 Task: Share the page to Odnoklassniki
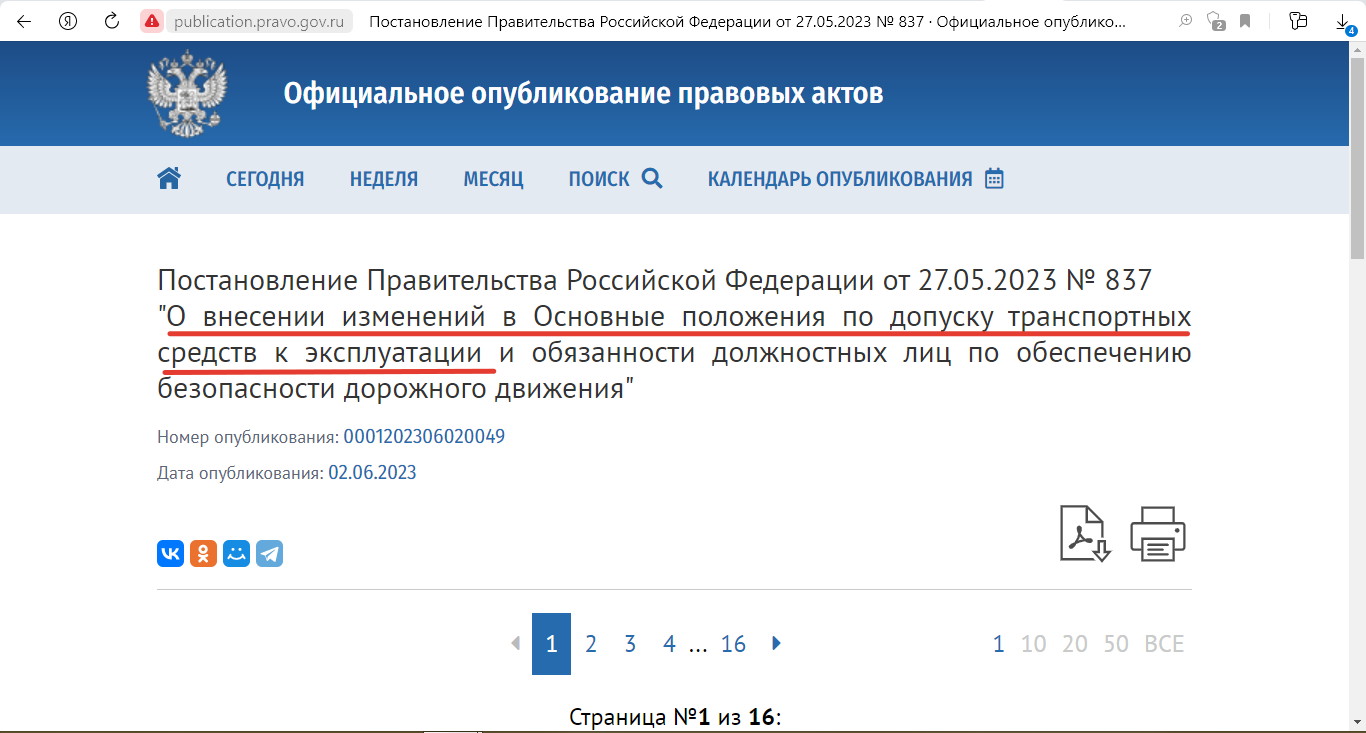click(x=203, y=553)
